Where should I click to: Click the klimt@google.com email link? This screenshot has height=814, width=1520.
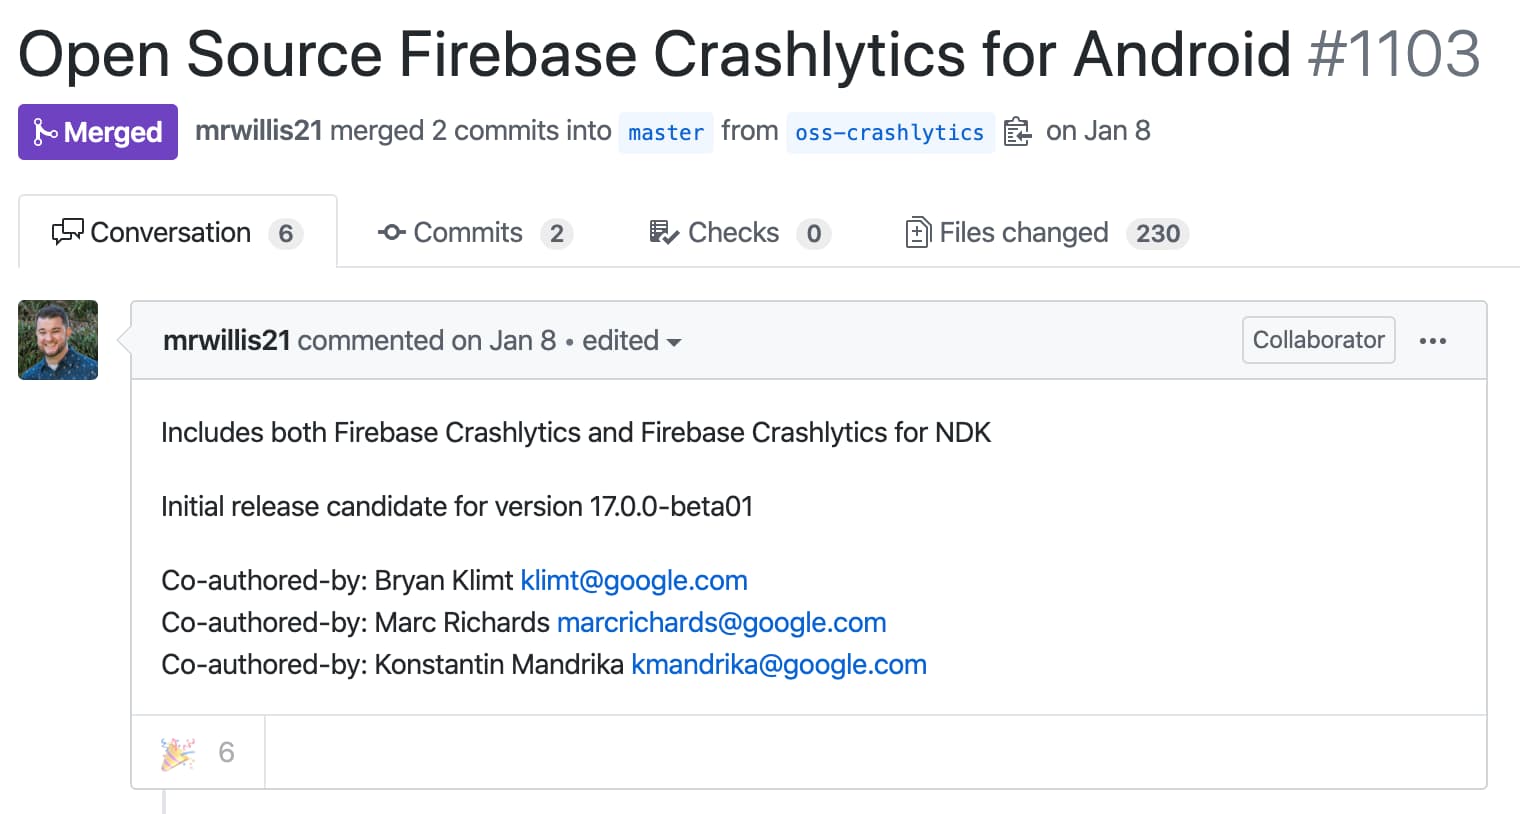634,580
